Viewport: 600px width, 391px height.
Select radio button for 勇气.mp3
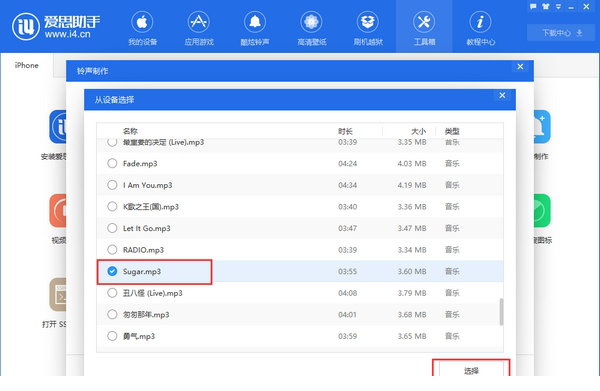(112, 336)
